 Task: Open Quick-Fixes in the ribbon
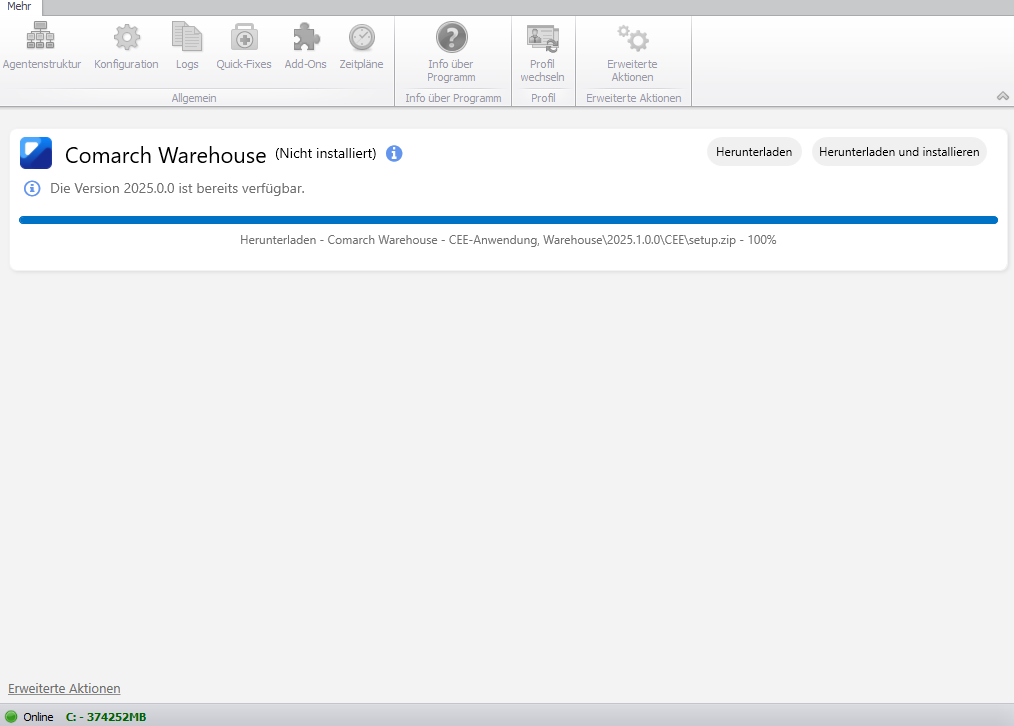point(244,45)
